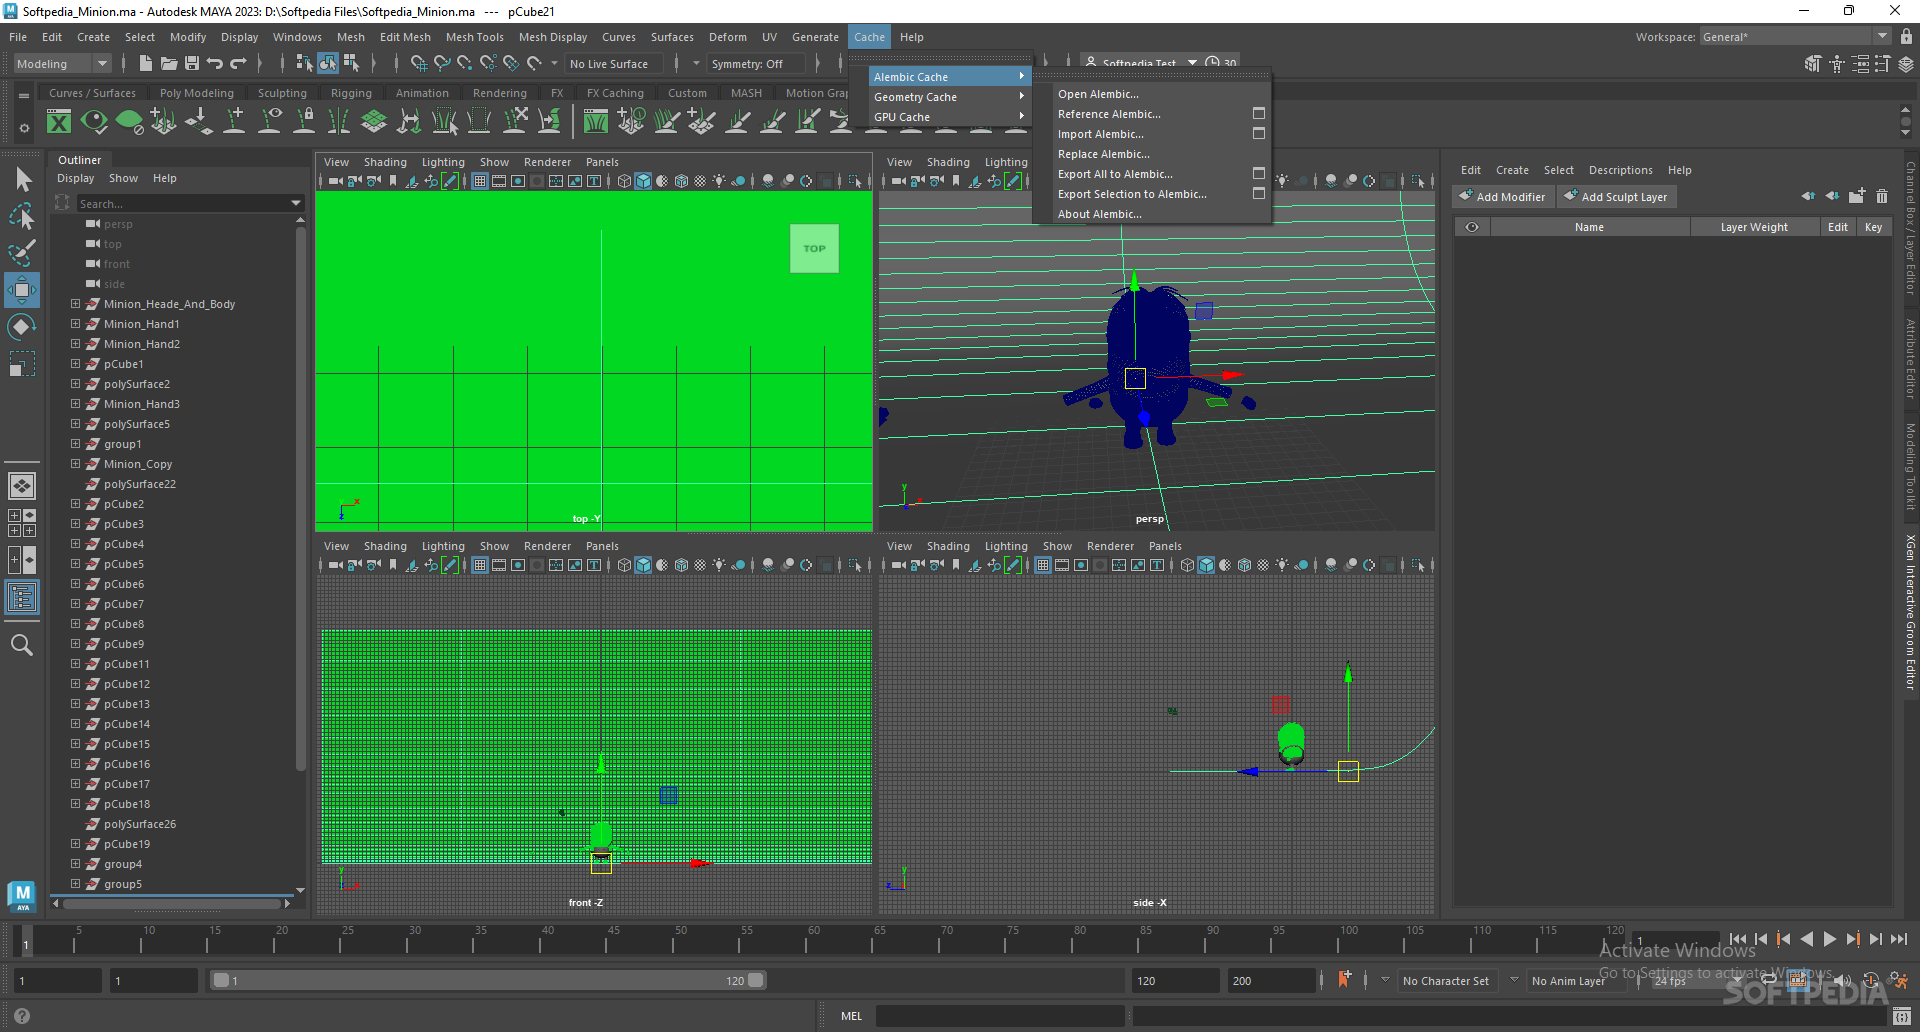Click the New Scene icon
The image size is (1920, 1032).
146,63
